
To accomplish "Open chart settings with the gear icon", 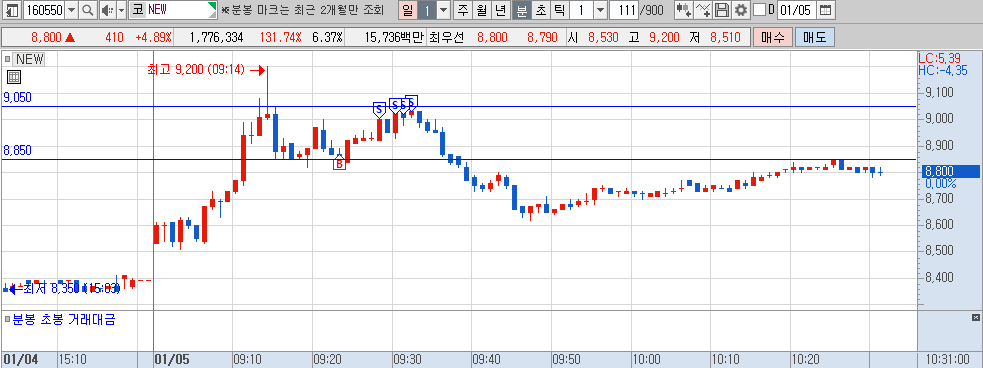I will (x=741, y=10).
